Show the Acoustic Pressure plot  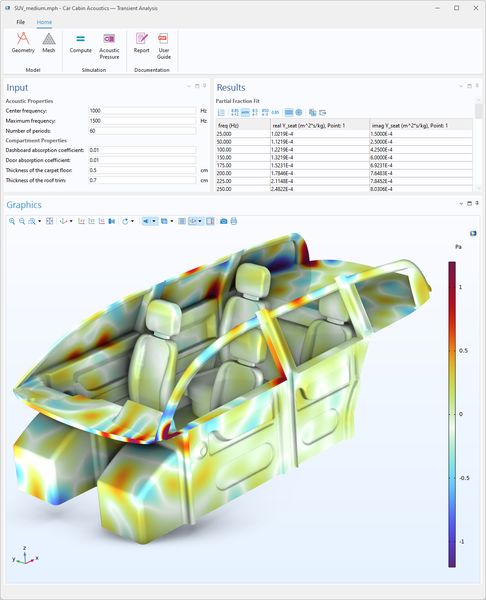(x=109, y=46)
